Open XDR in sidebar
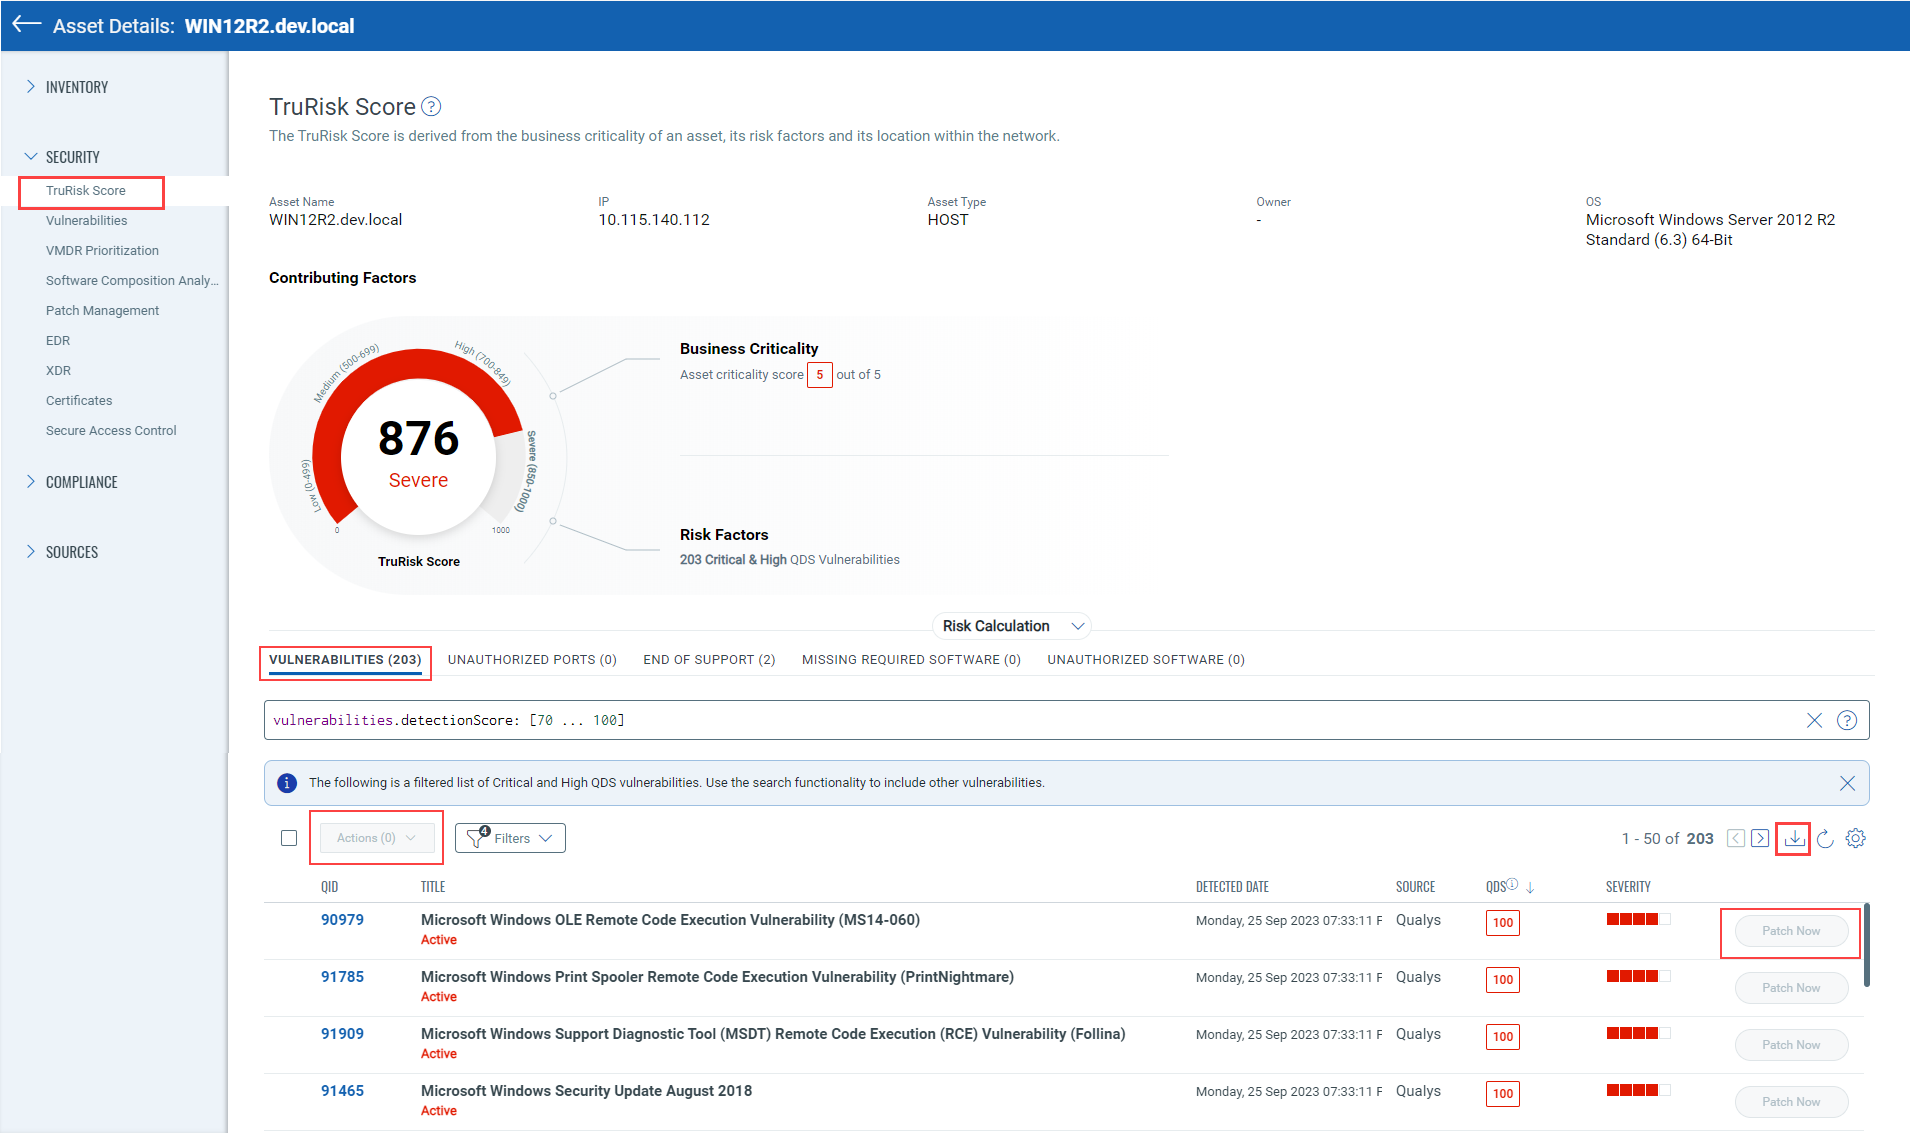Screen dimensions: 1910x1133 58,370
